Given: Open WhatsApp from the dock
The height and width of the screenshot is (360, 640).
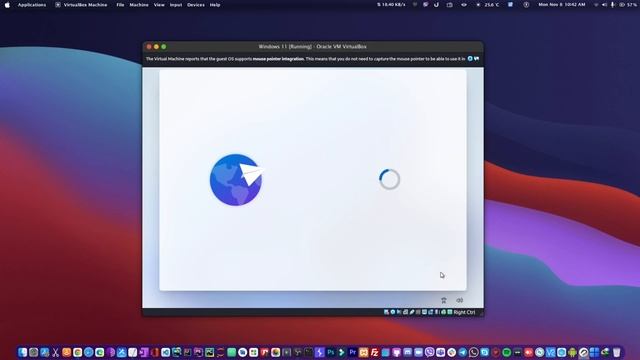Looking at the screenshot, I should pos(474,352).
